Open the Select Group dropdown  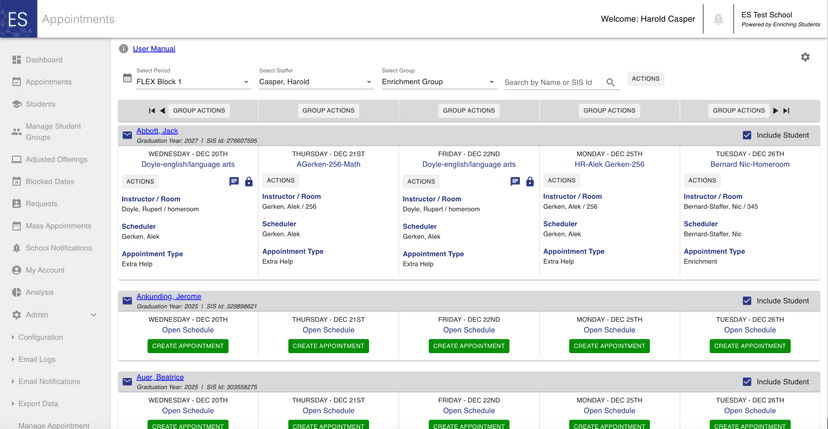tap(439, 82)
